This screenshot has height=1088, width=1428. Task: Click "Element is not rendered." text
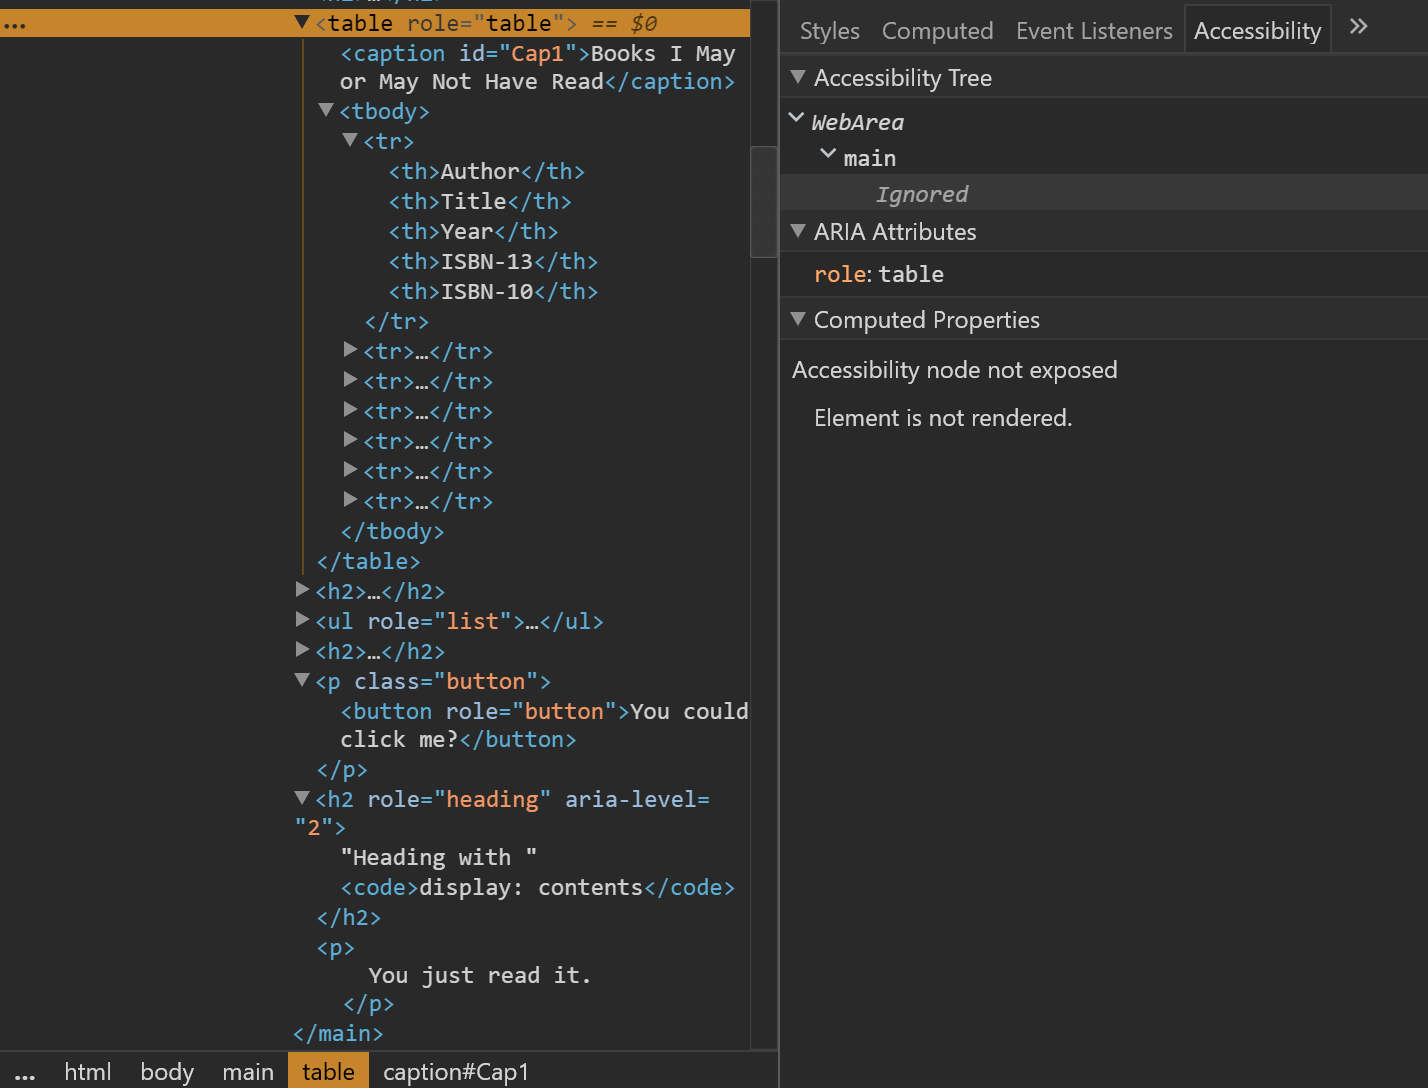[x=943, y=418]
